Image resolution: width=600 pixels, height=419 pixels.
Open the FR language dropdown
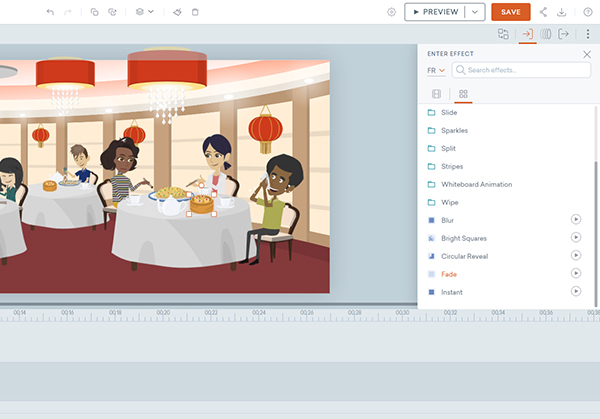click(x=436, y=71)
